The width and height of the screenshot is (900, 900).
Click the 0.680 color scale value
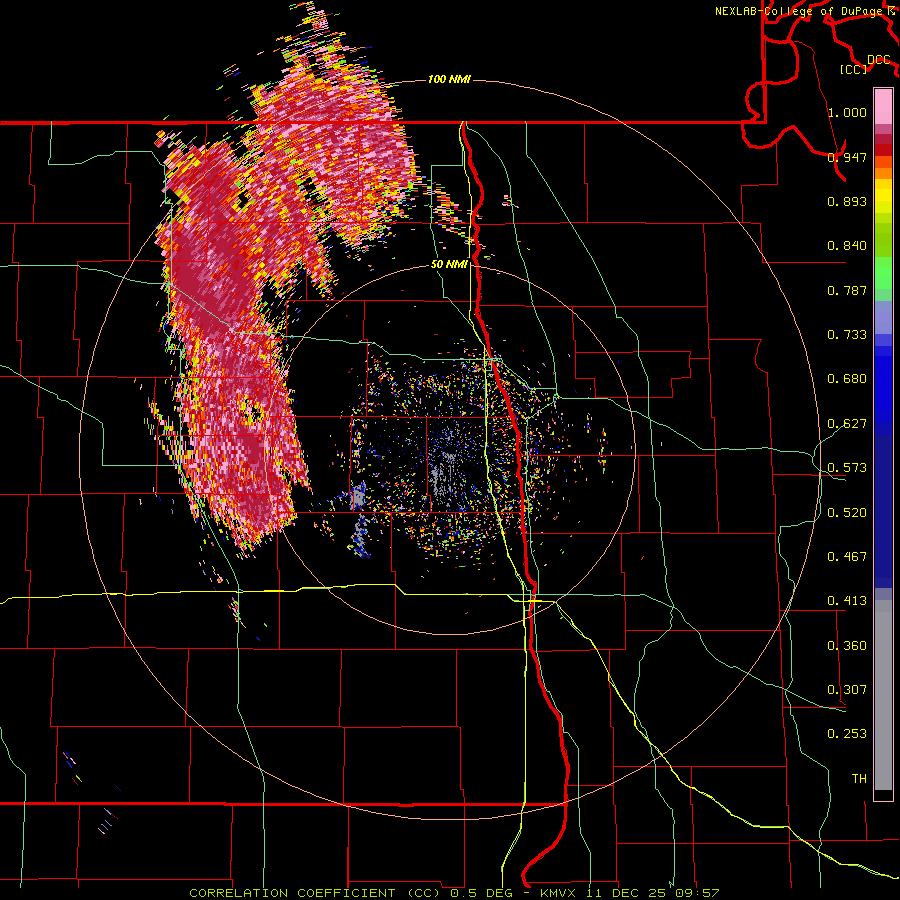tap(847, 379)
